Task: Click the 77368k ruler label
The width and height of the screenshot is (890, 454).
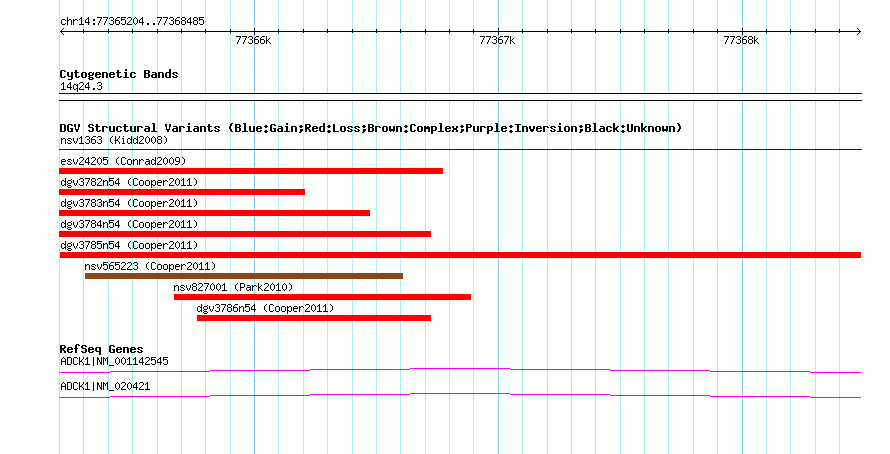Action: (741, 40)
